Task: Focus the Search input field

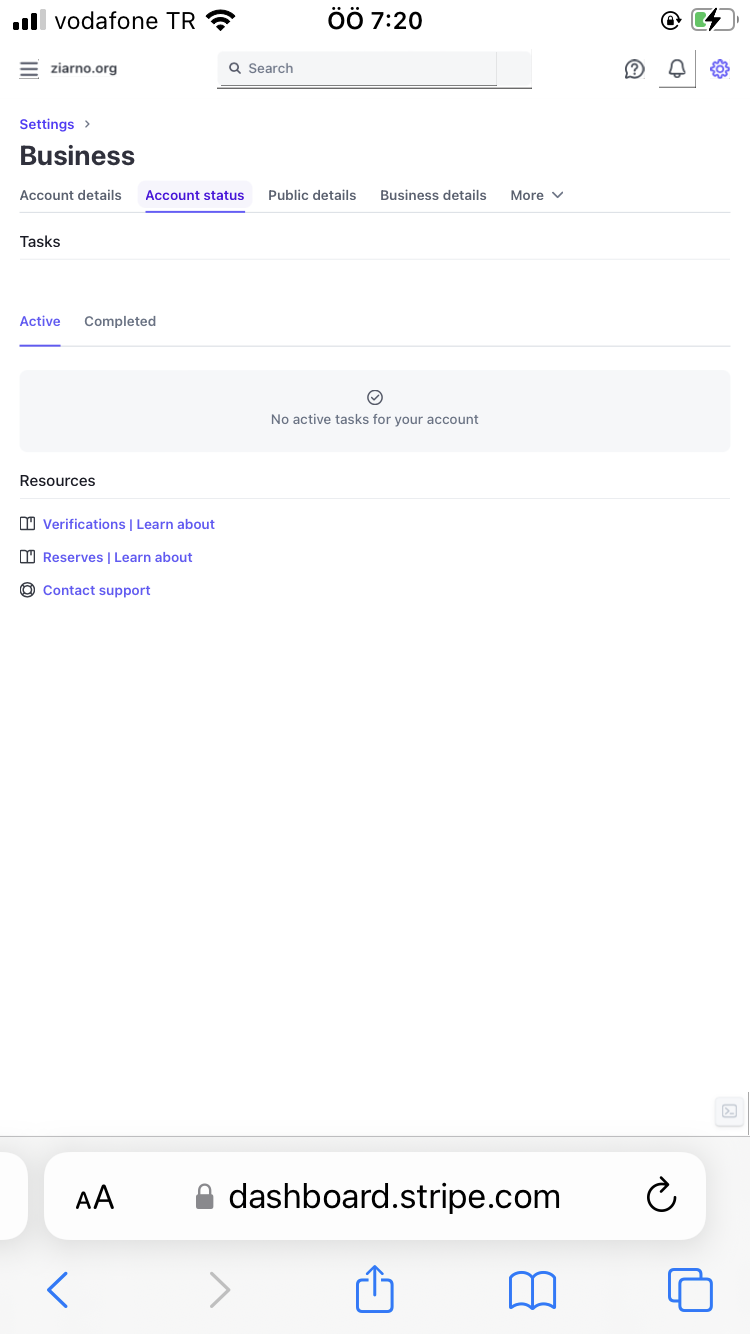Action: pyautogui.click(x=358, y=68)
